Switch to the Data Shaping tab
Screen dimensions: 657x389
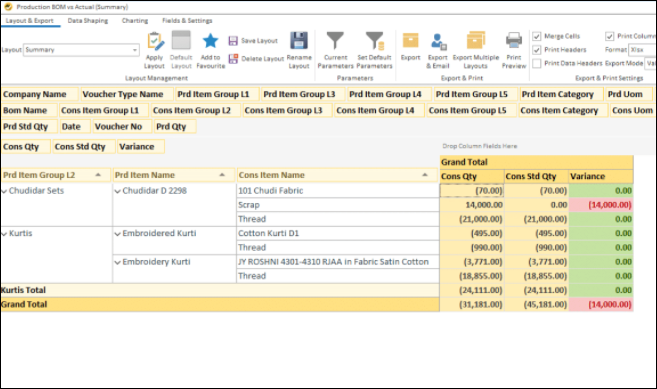[88, 21]
